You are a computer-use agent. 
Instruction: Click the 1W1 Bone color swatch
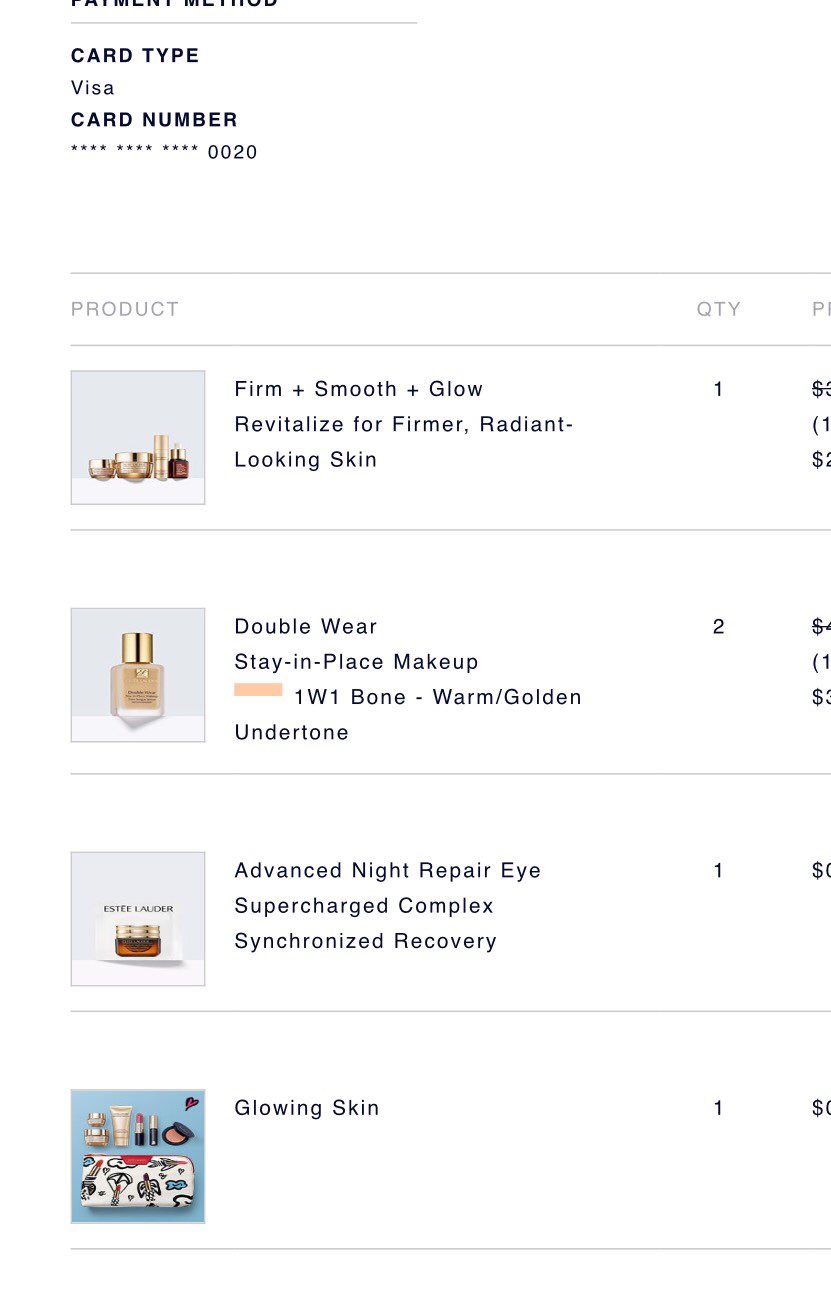pos(258,690)
